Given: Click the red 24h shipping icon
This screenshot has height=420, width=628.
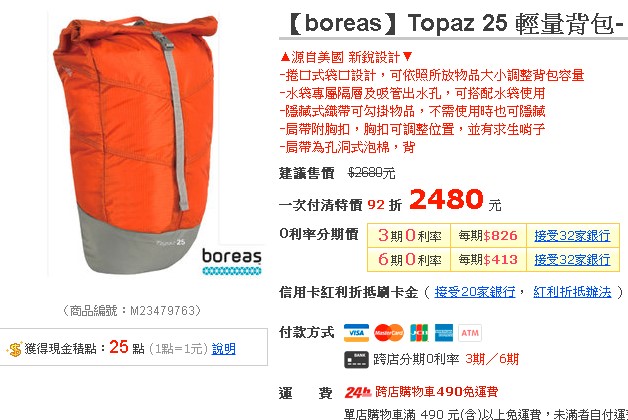Looking at the screenshot, I should click(358, 392).
